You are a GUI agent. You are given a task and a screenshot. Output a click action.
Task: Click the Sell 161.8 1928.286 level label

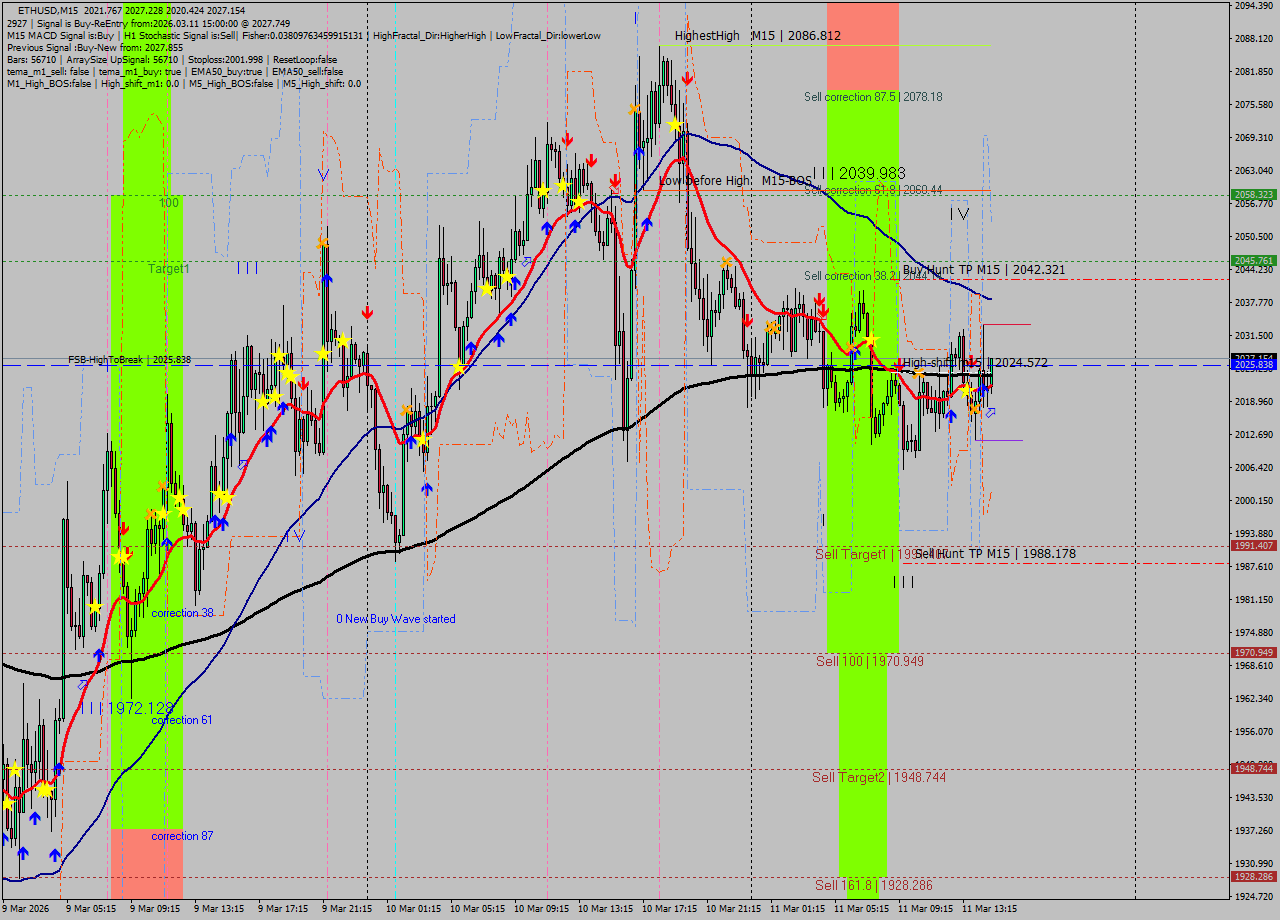click(873, 885)
